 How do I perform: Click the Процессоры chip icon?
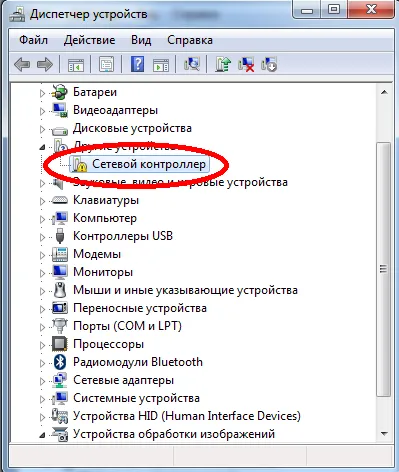(x=60, y=344)
